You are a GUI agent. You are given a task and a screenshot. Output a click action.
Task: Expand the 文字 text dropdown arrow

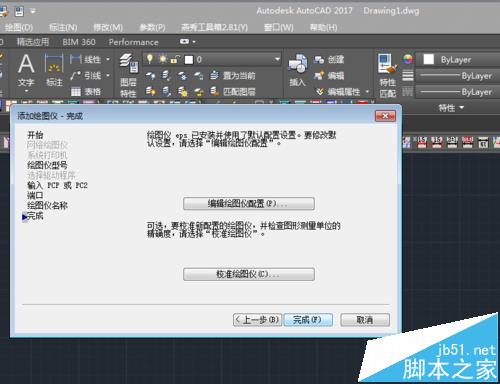26,91
